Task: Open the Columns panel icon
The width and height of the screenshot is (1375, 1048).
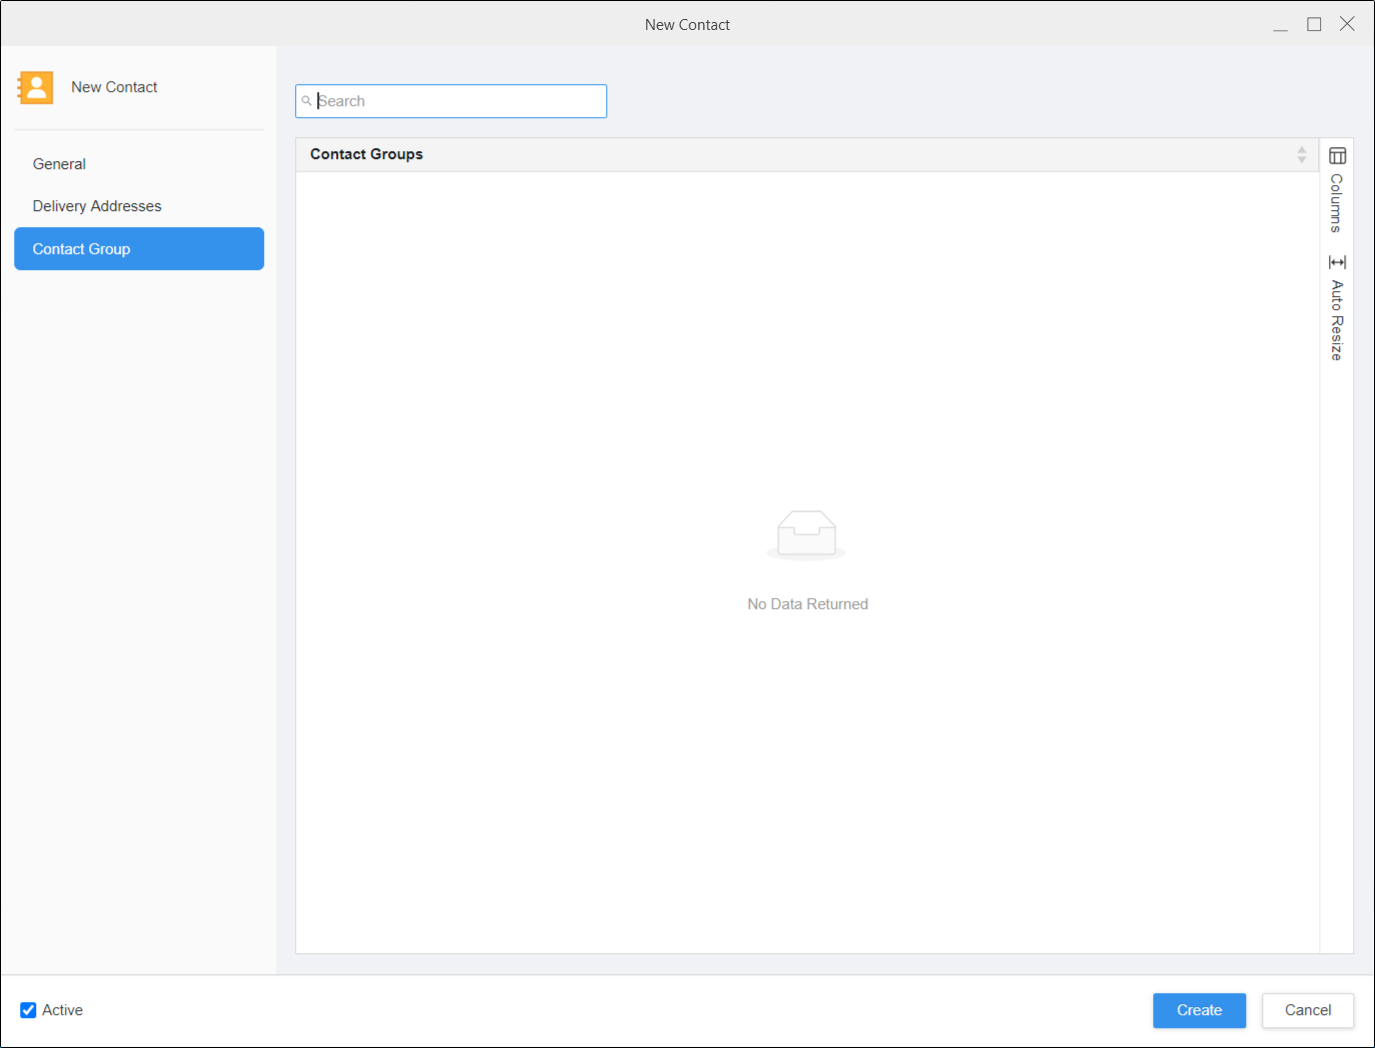Action: (1337, 156)
